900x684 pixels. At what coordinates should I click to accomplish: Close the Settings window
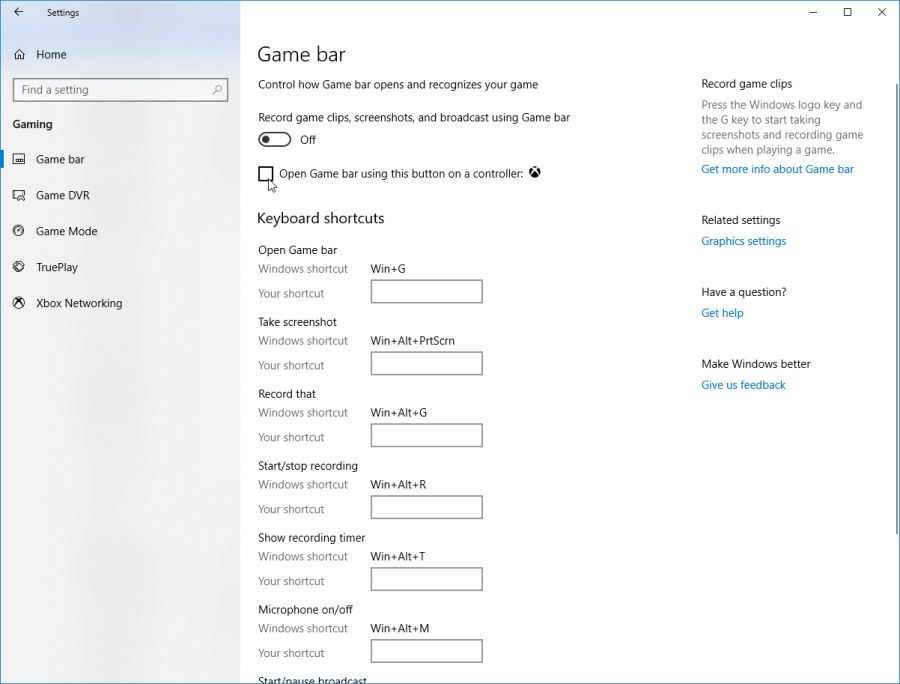[882, 12]
